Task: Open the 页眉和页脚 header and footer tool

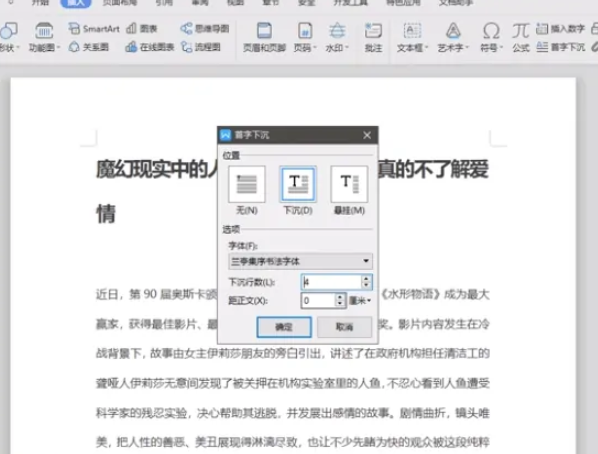Action: (264, 37)
